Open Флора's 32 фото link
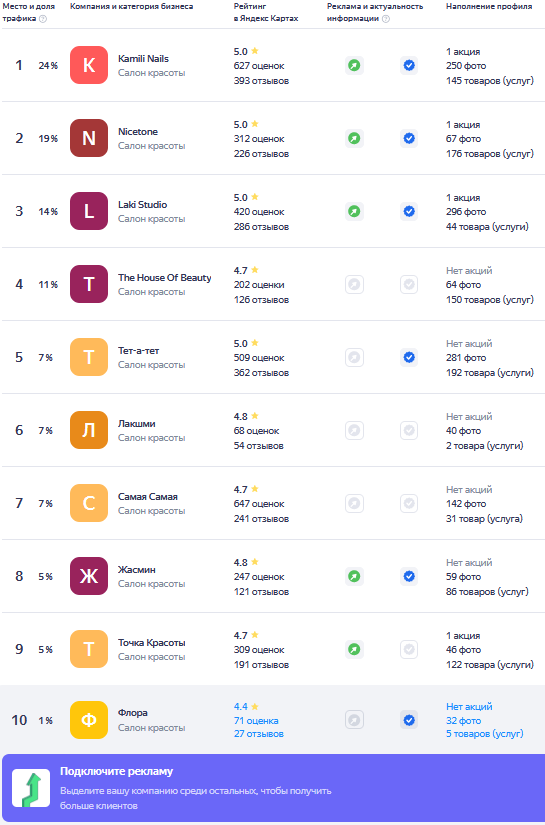The width and height of the screenshot is (545, 825). 463,721
